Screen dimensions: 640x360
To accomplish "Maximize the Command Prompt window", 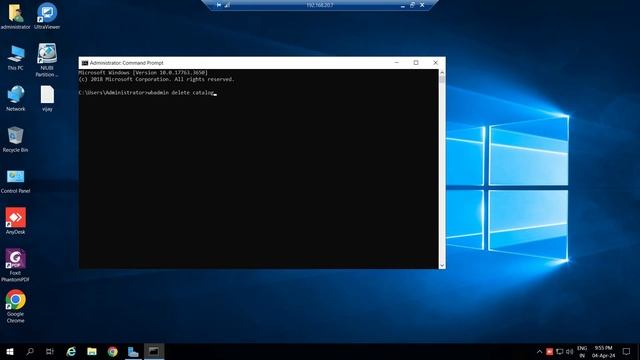I will pyautogui.click(x=416, y=62).
